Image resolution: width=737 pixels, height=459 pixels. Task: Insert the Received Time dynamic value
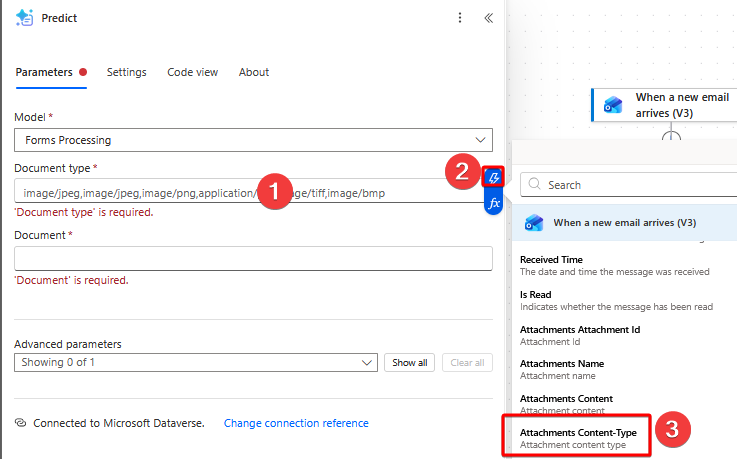pos(614,265)
